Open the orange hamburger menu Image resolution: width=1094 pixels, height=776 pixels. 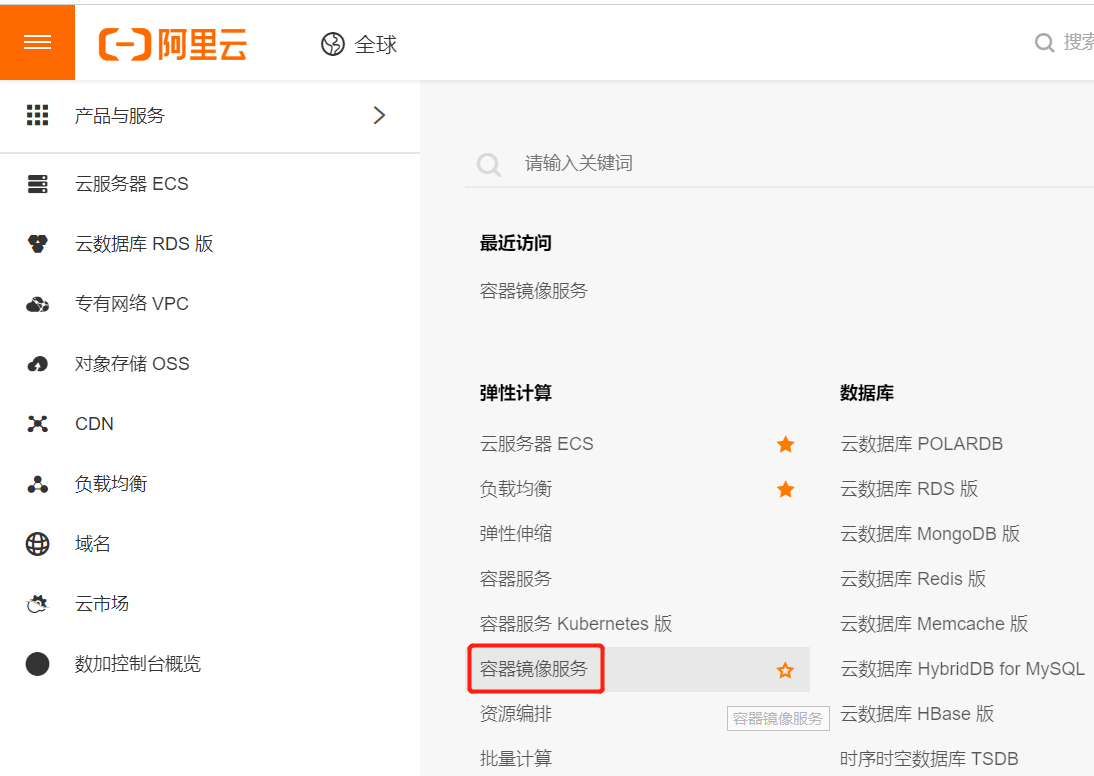tap(37, 43)
